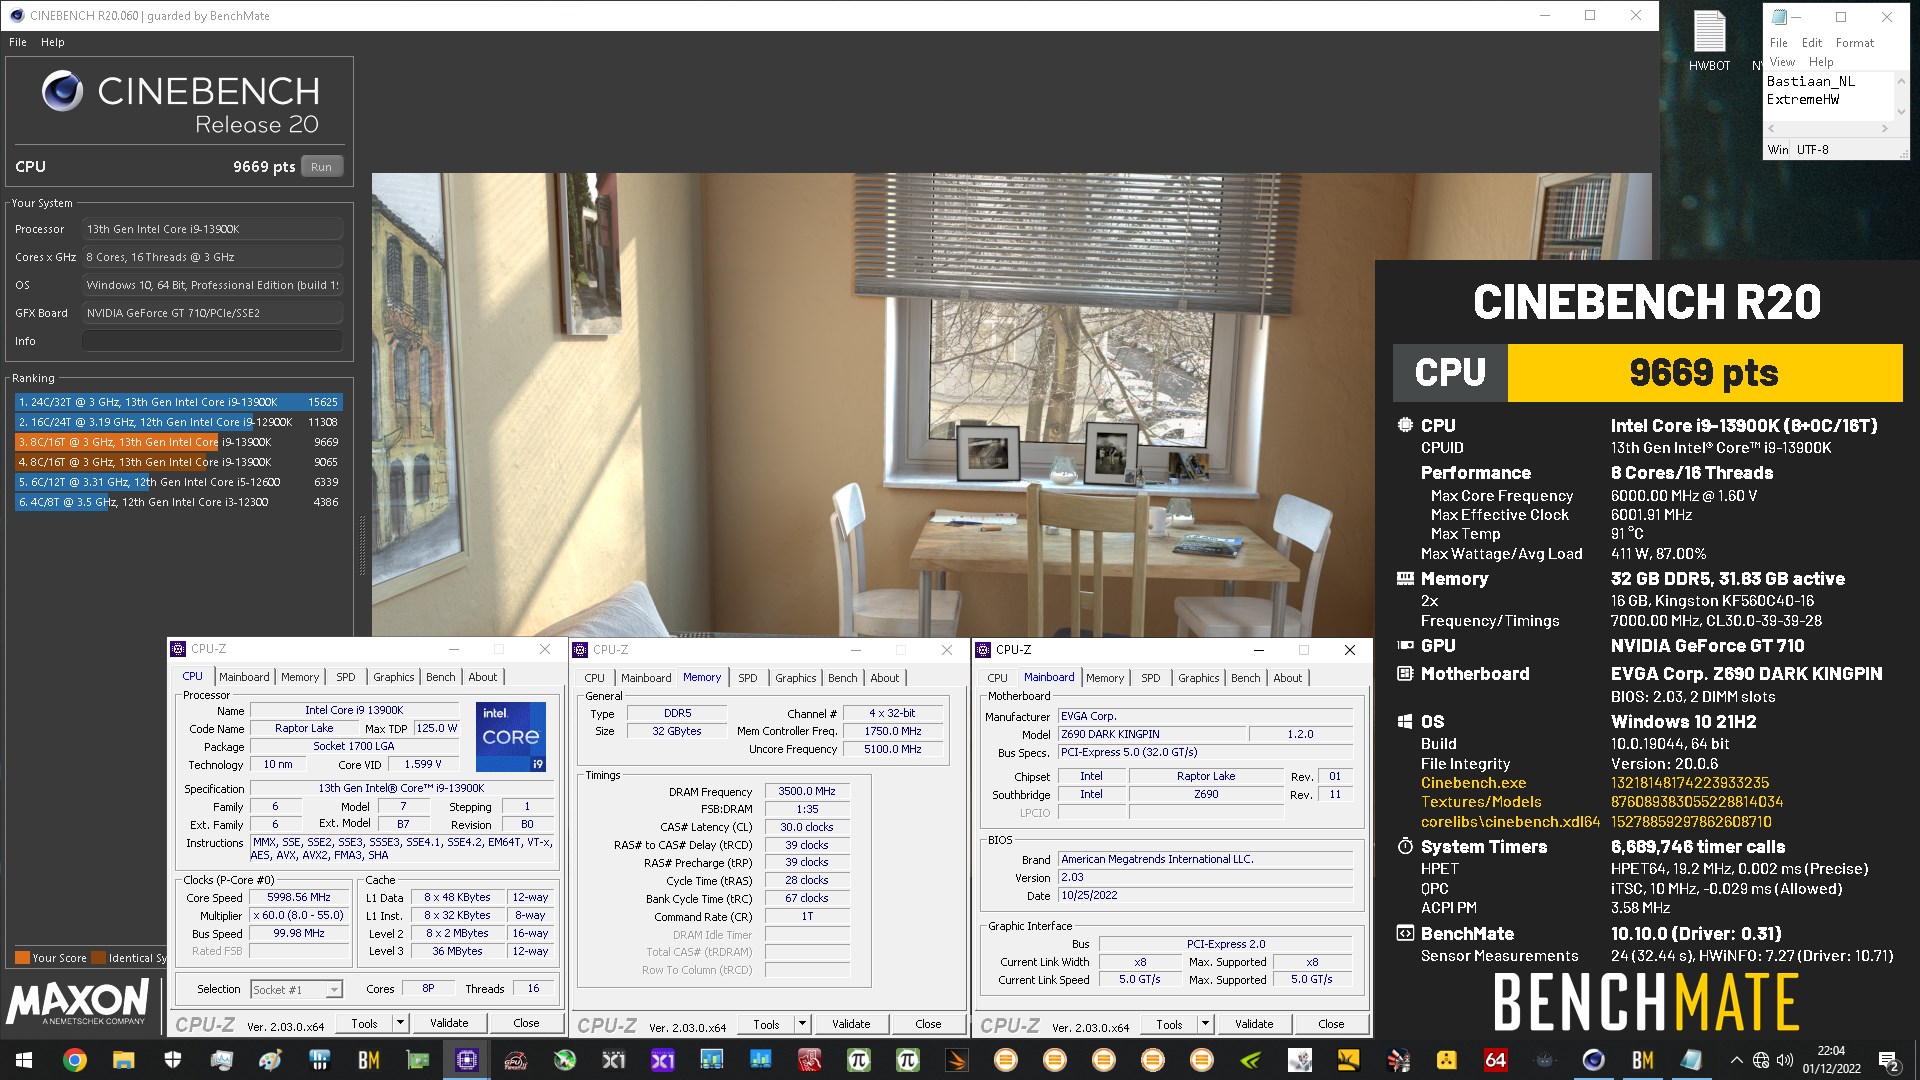Click Cinebench.exe hash in BenchMate panel
This screenshot has height=1080, width=1920.
pyautogui.click(x=1689, y=783)
